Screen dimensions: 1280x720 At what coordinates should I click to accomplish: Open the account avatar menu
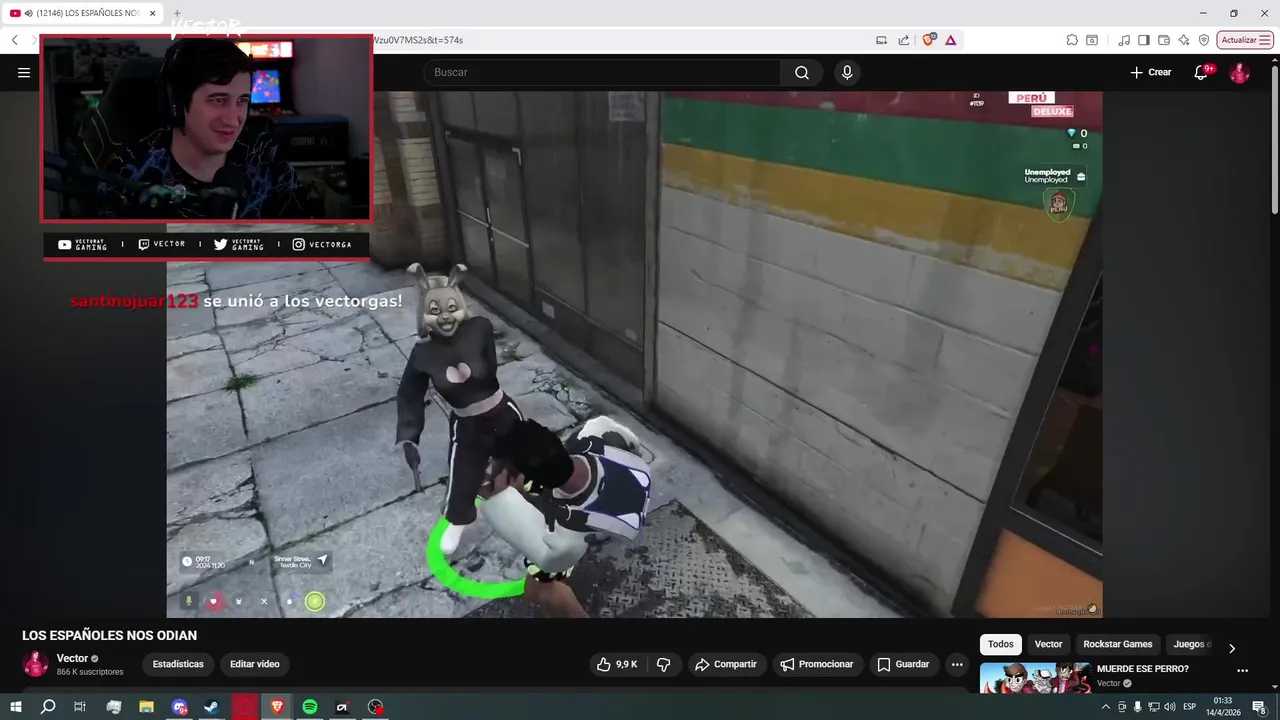[x=1239, y=72]
